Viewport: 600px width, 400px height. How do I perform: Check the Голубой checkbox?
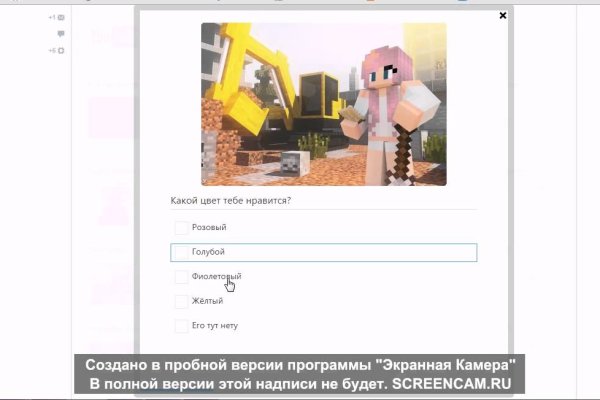pyautogui.click(x=181, y=252)
